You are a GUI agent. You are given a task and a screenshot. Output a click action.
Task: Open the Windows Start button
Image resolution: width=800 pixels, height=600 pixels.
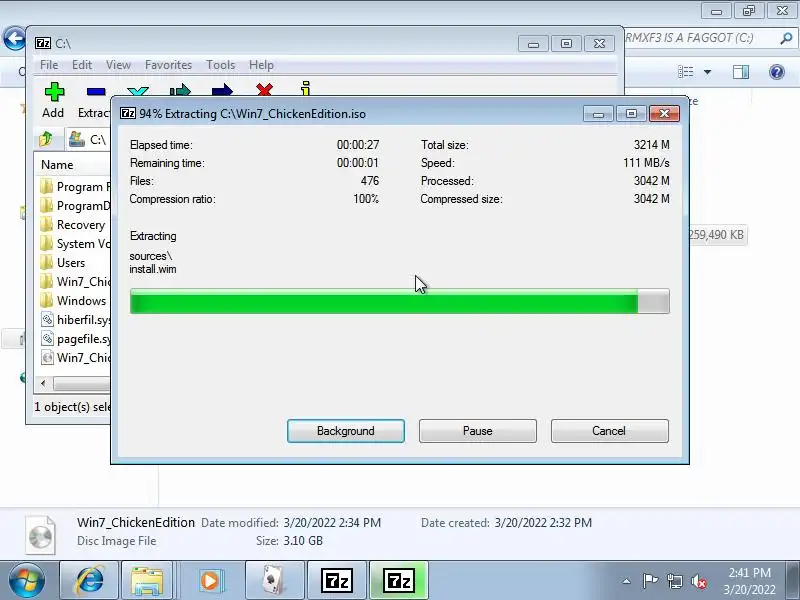coord(26,581)
